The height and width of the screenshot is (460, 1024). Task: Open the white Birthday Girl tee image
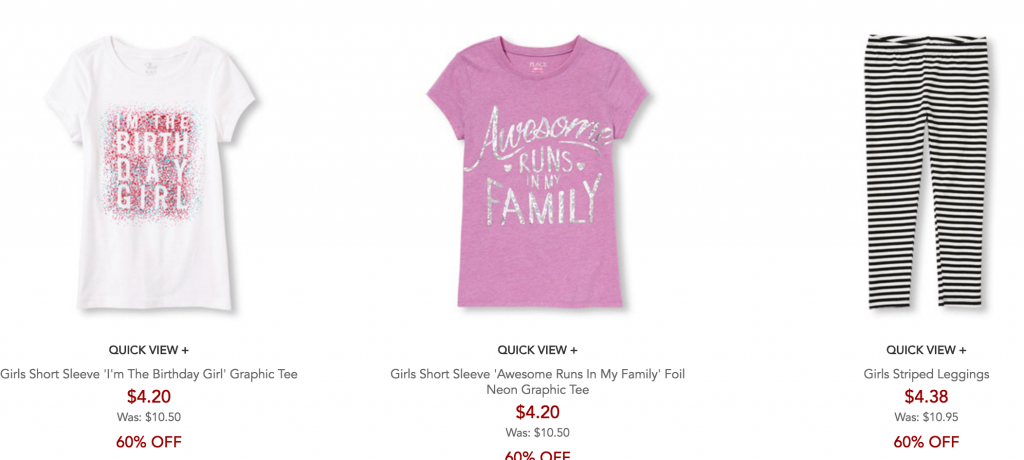pos(150,172)
